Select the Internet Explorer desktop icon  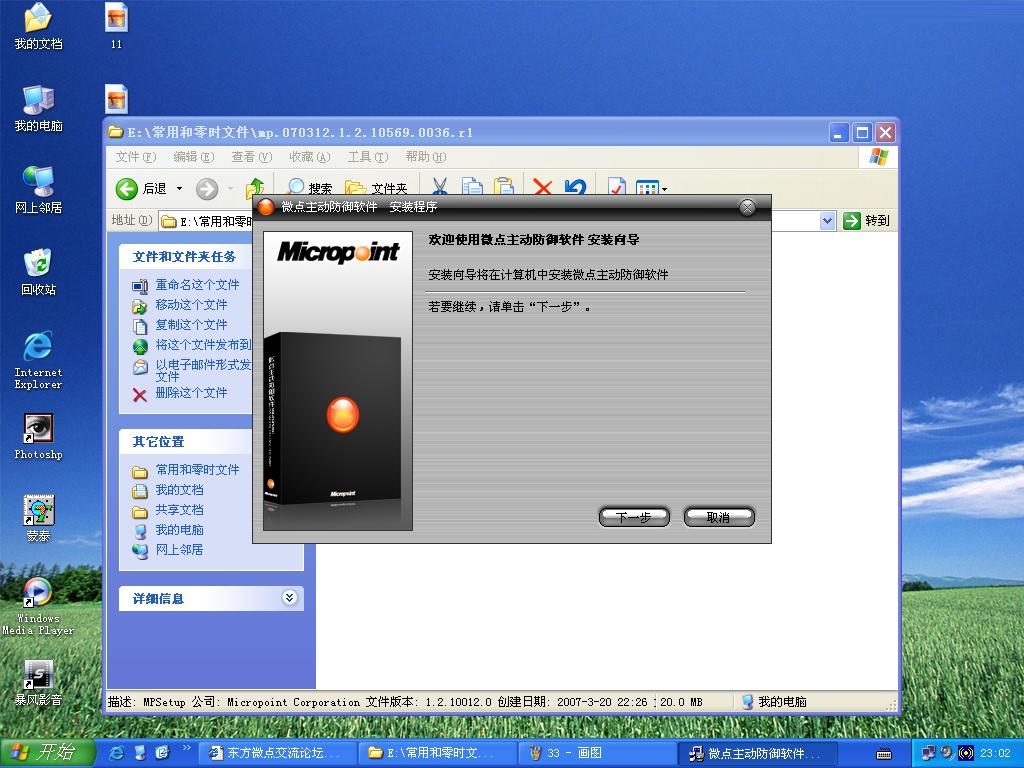pyautogui.click(x=39, y=360)
